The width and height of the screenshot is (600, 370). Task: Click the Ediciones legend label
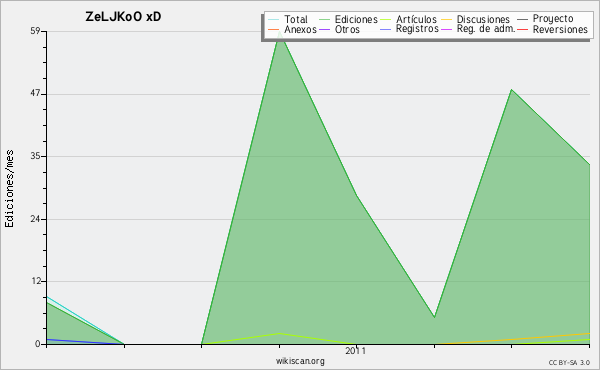point(356,19)
